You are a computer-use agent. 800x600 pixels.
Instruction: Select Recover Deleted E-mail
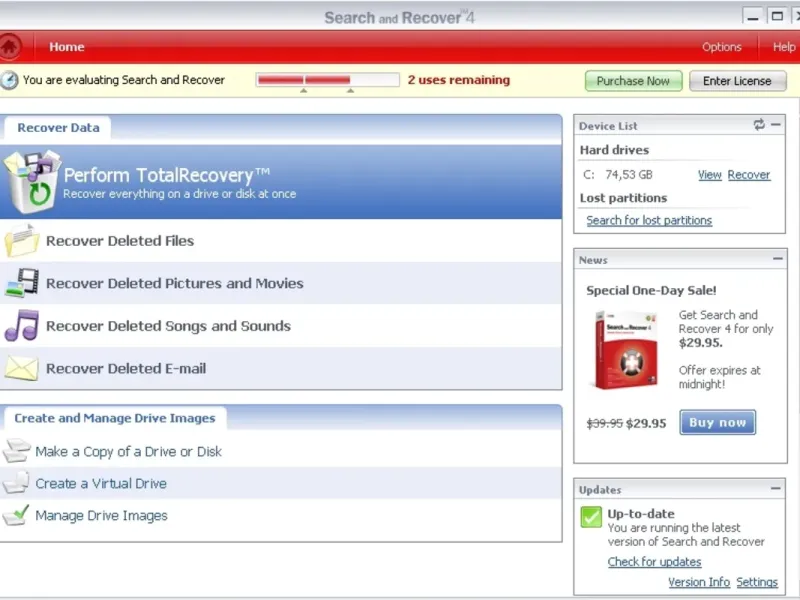point(281,368)
